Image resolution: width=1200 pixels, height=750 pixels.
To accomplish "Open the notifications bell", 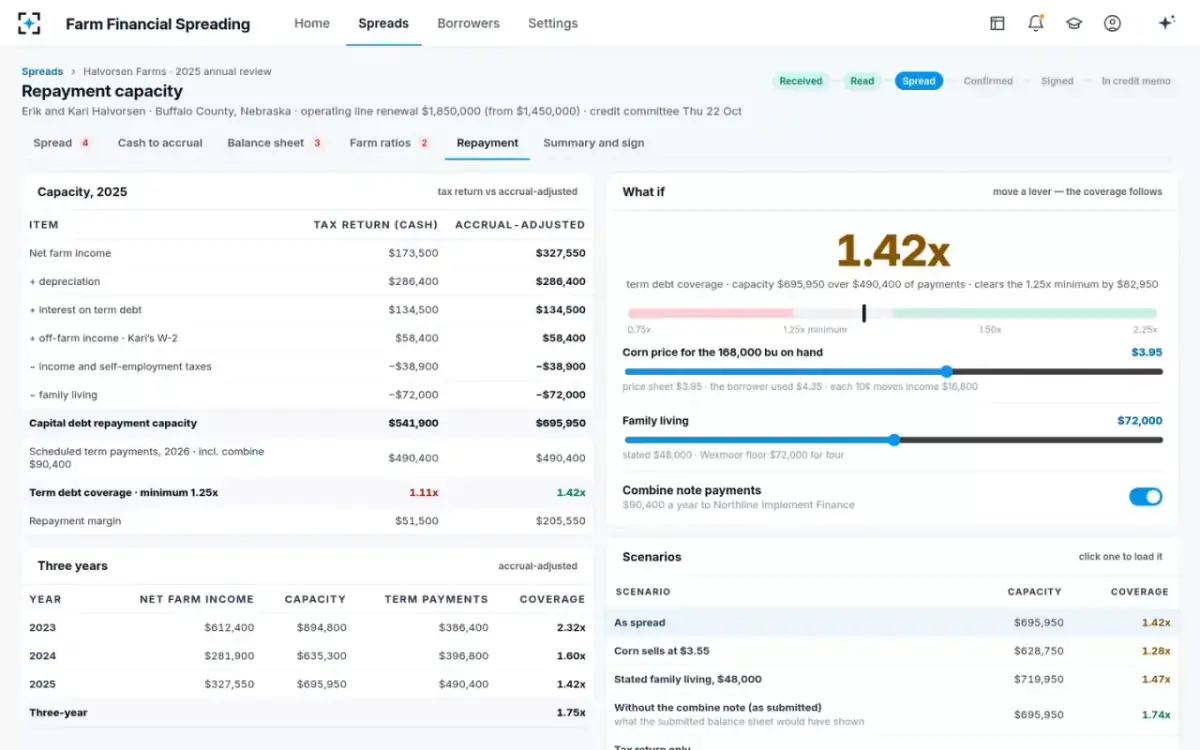I will pyautogui.click(x=1036, y=23).
